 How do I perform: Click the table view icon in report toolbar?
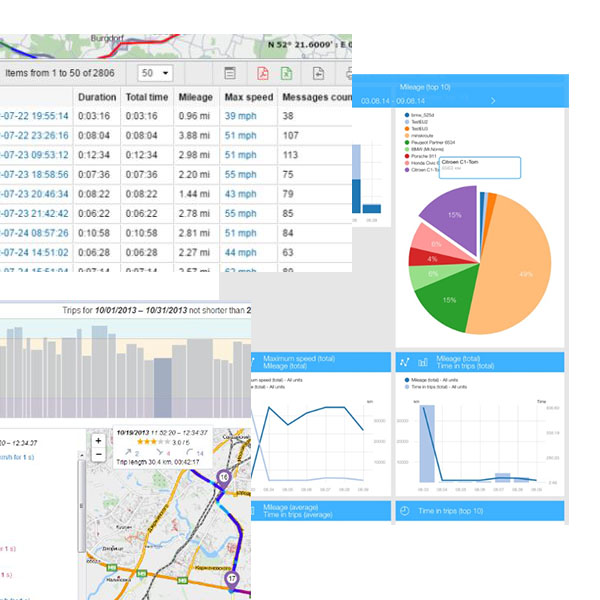(230, 73)
